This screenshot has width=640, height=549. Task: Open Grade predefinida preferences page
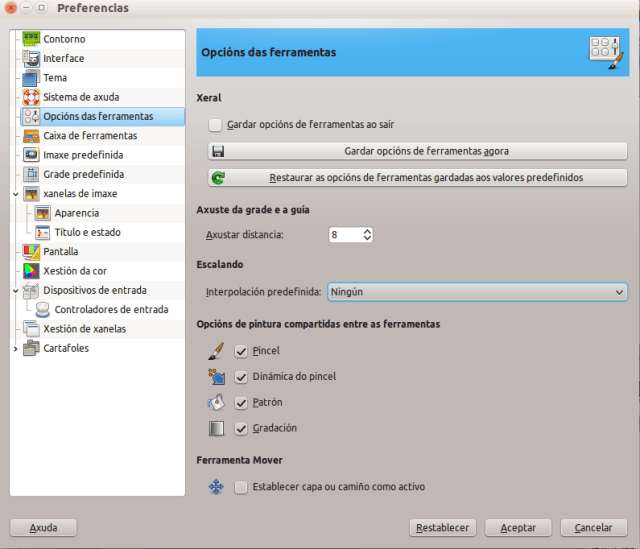click(x=84, y=174)
